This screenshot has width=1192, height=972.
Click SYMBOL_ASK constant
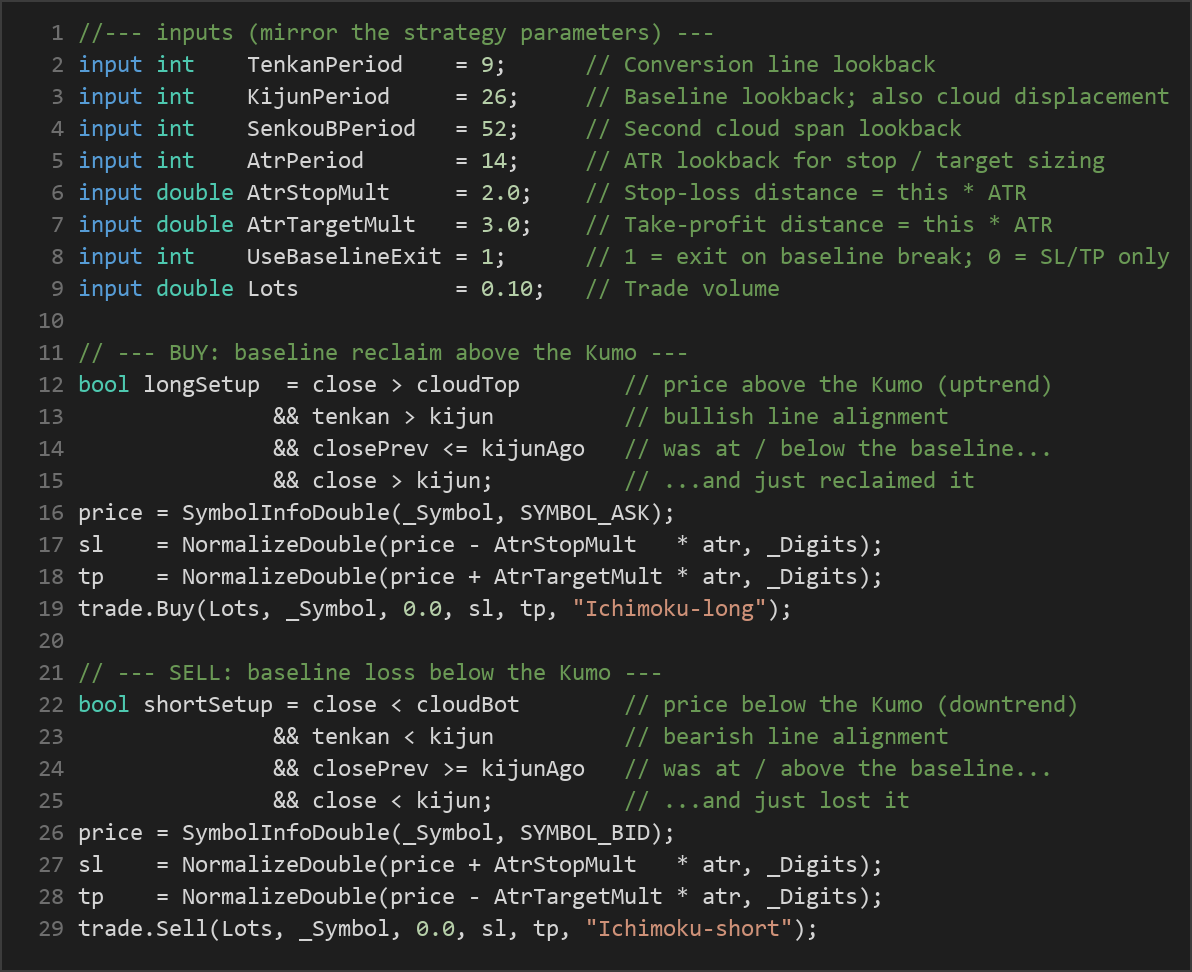pos(585,513)
